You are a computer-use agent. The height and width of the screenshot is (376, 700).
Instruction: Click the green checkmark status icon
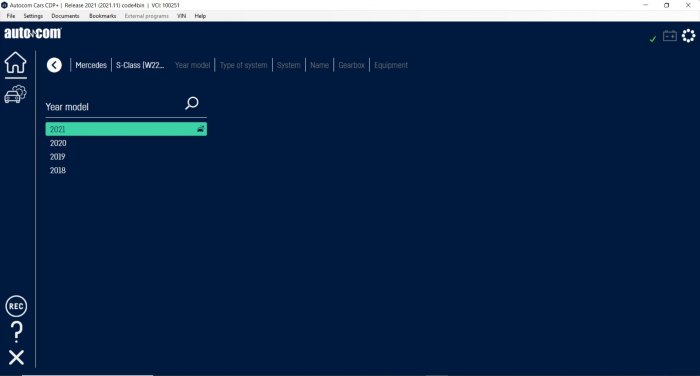pyautogui.click(x=653, y=39)
